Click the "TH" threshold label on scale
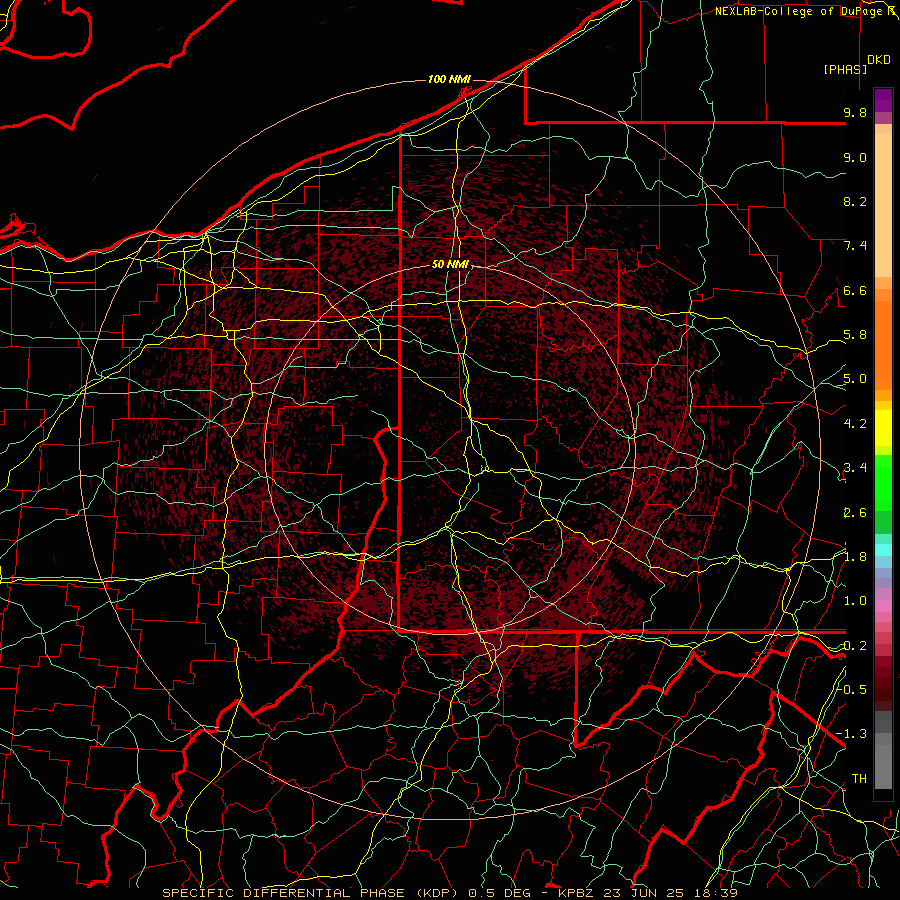 pyautogui.click(x=859, y=779)
